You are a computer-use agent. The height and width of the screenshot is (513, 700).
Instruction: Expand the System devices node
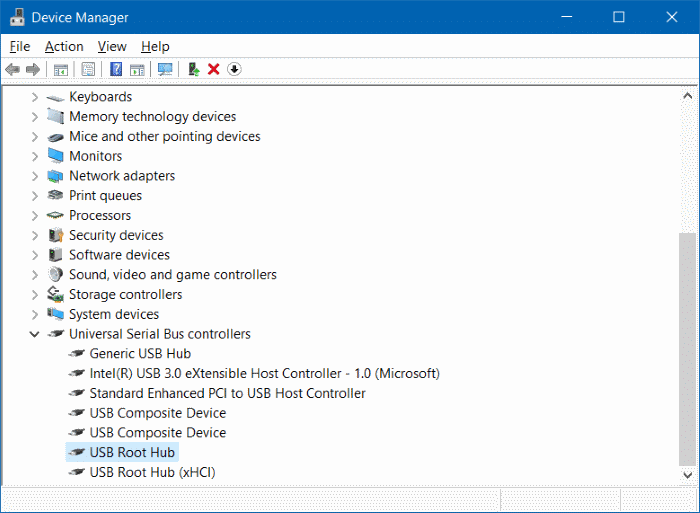(x=35, y=314)
